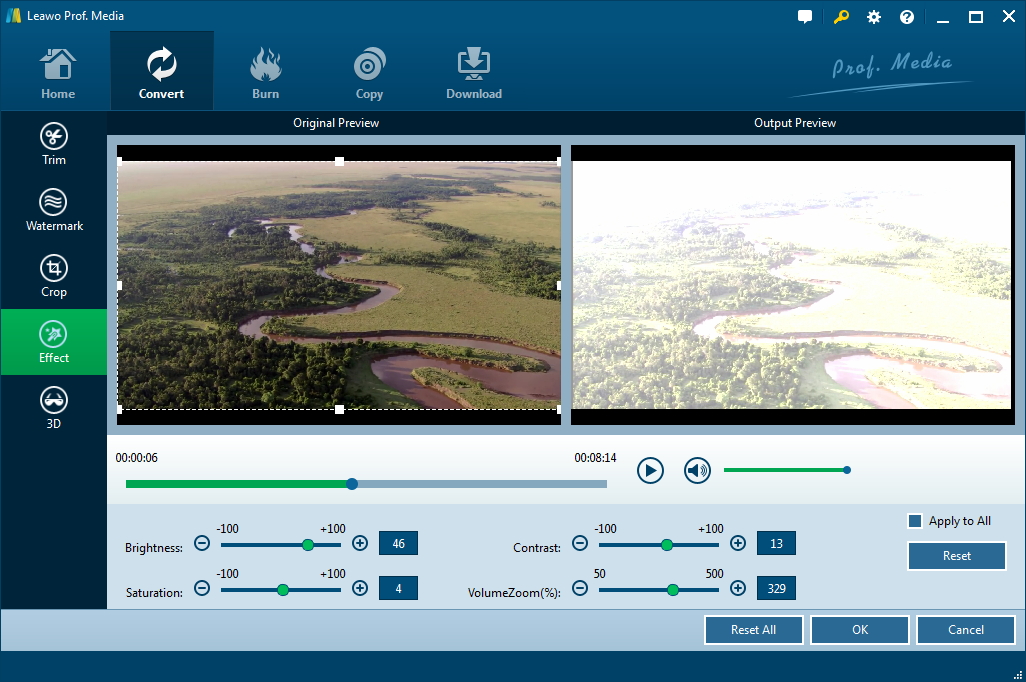Click the Saturation slider handle
The width and height of the screenshot is (1026, 682).
click(283, 589)
